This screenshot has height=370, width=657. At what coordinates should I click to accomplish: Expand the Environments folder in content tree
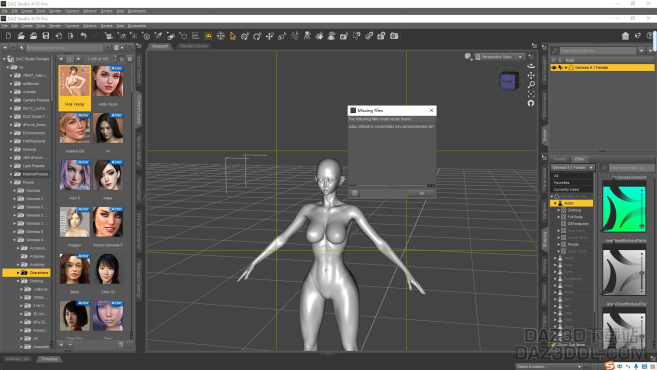coord(11,133)
